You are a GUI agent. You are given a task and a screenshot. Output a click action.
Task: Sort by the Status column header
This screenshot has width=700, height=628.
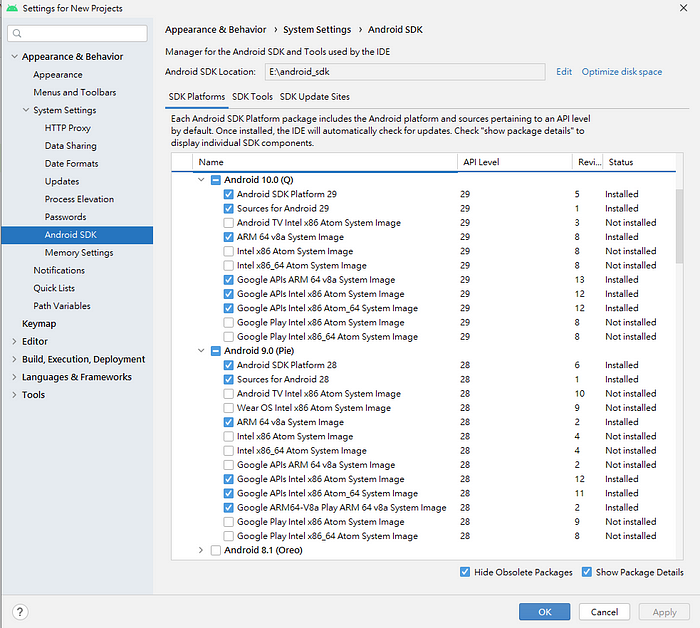[x=639, y=162]
